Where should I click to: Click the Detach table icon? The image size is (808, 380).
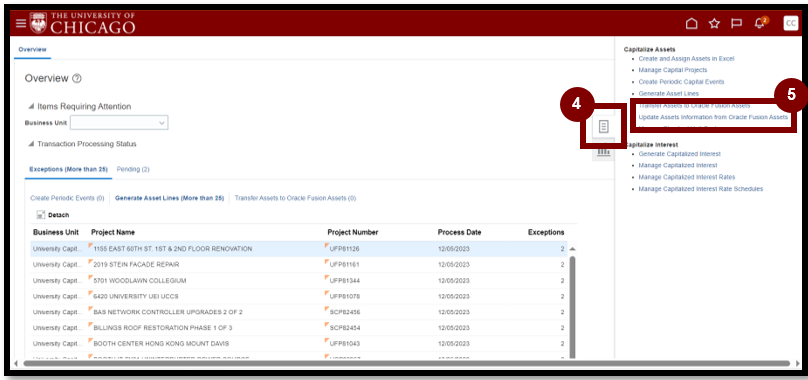(41, 215)
